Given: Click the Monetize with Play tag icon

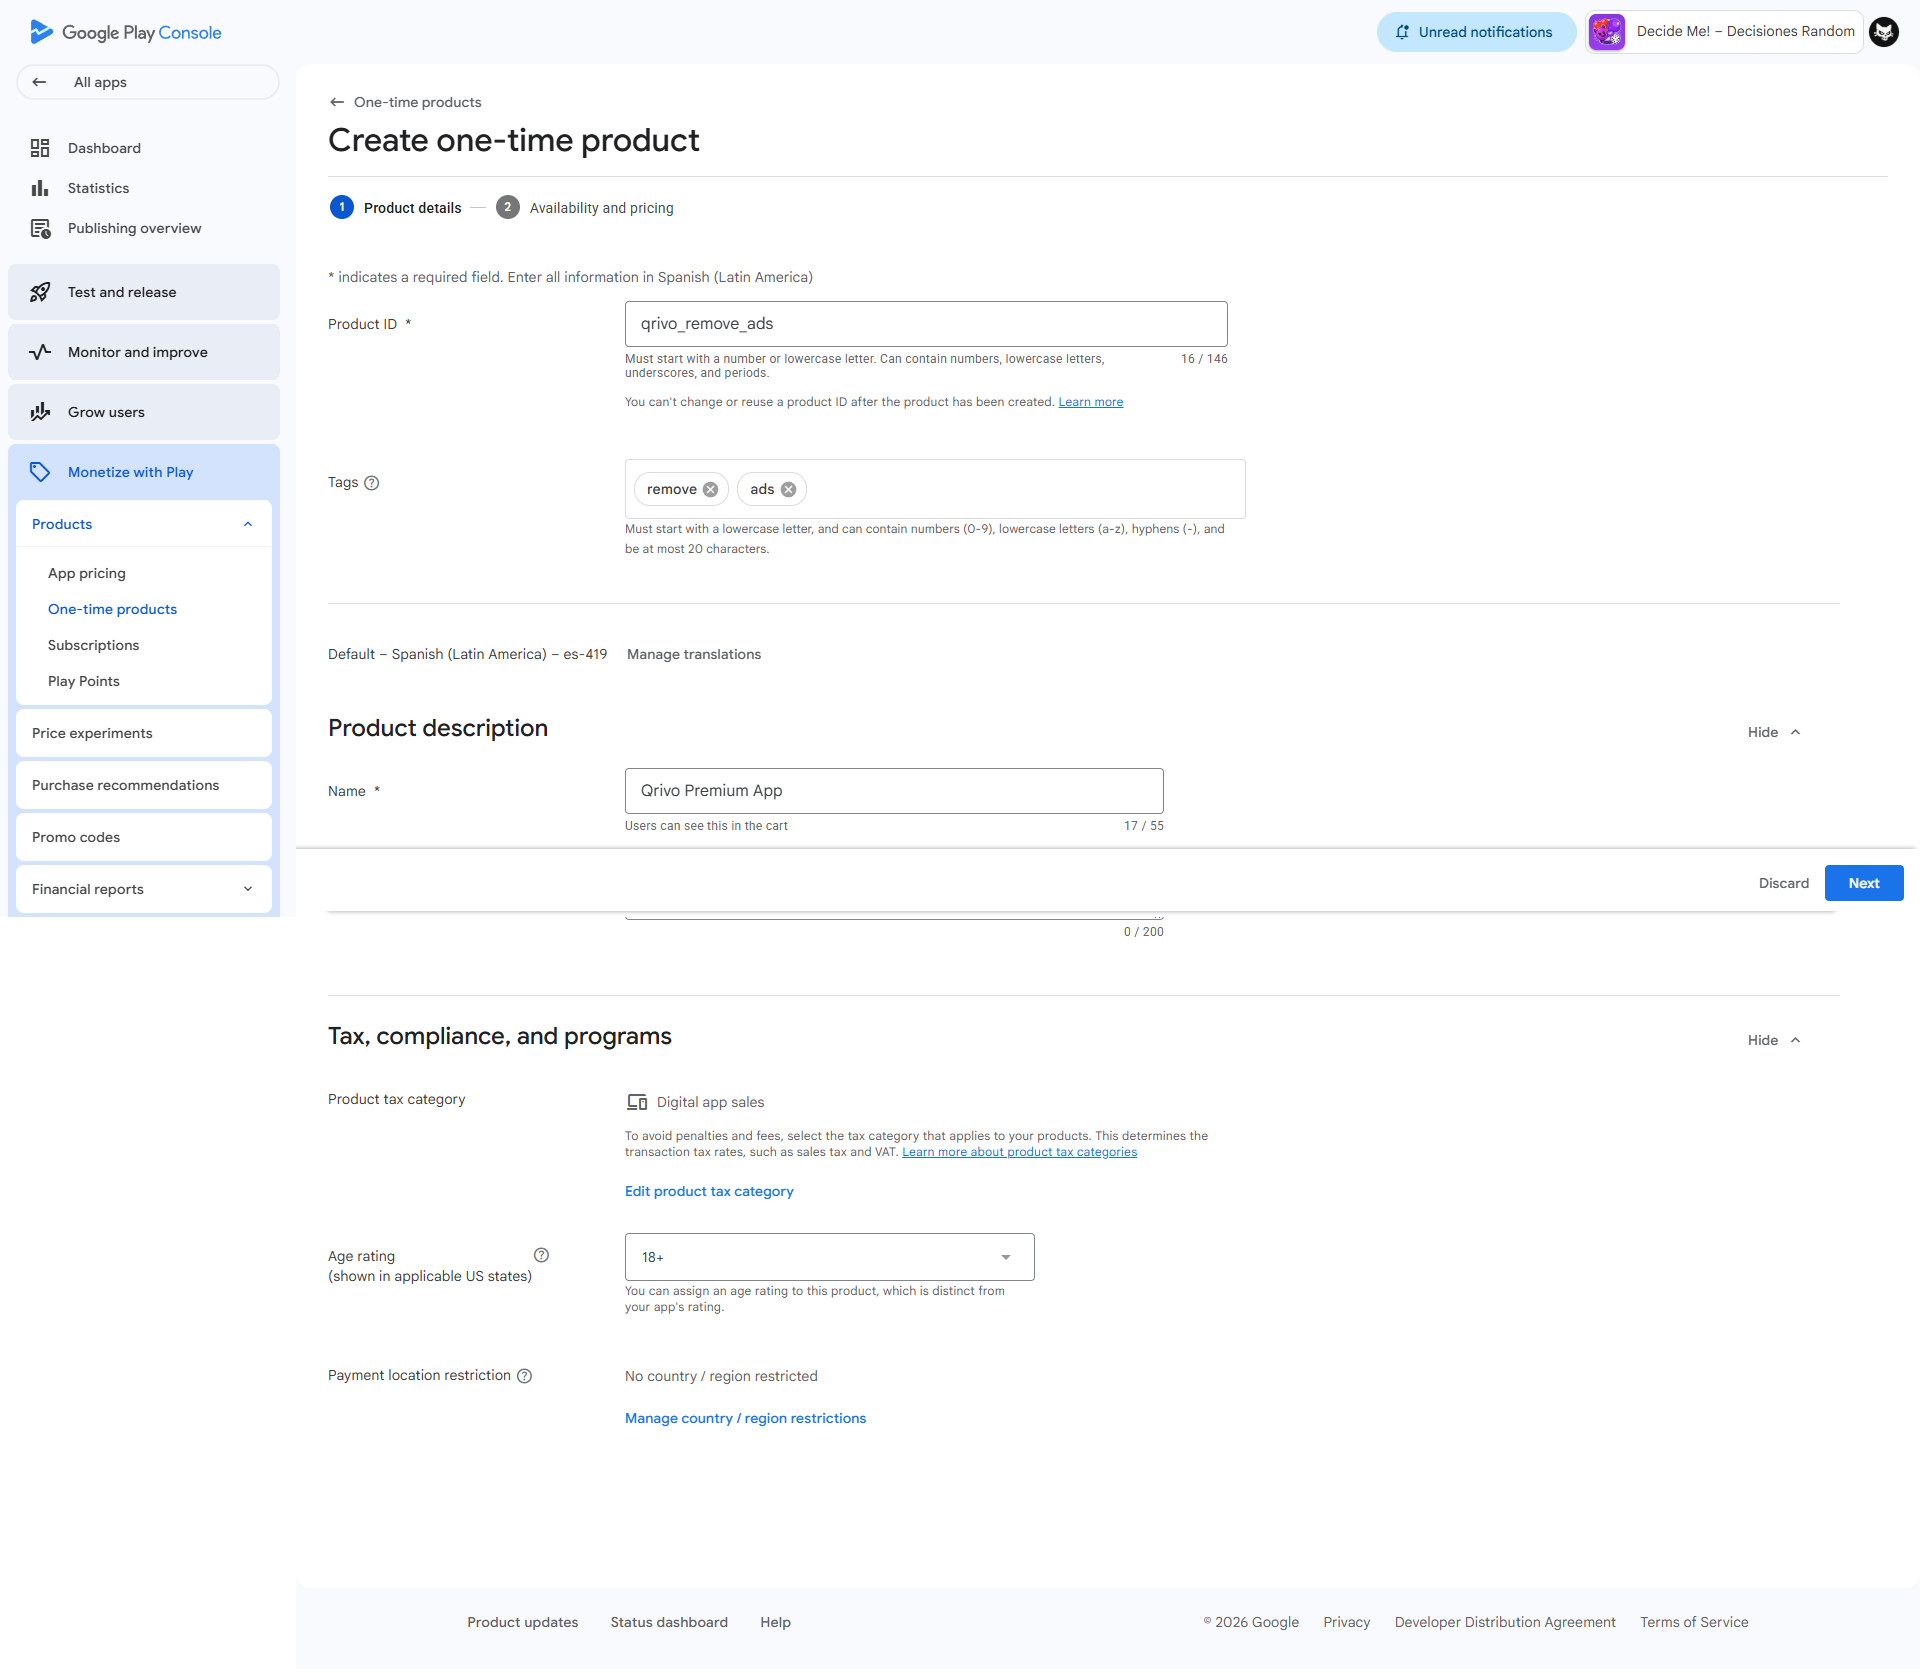Looking at the screenshot, I should click(x=40, y=472).
